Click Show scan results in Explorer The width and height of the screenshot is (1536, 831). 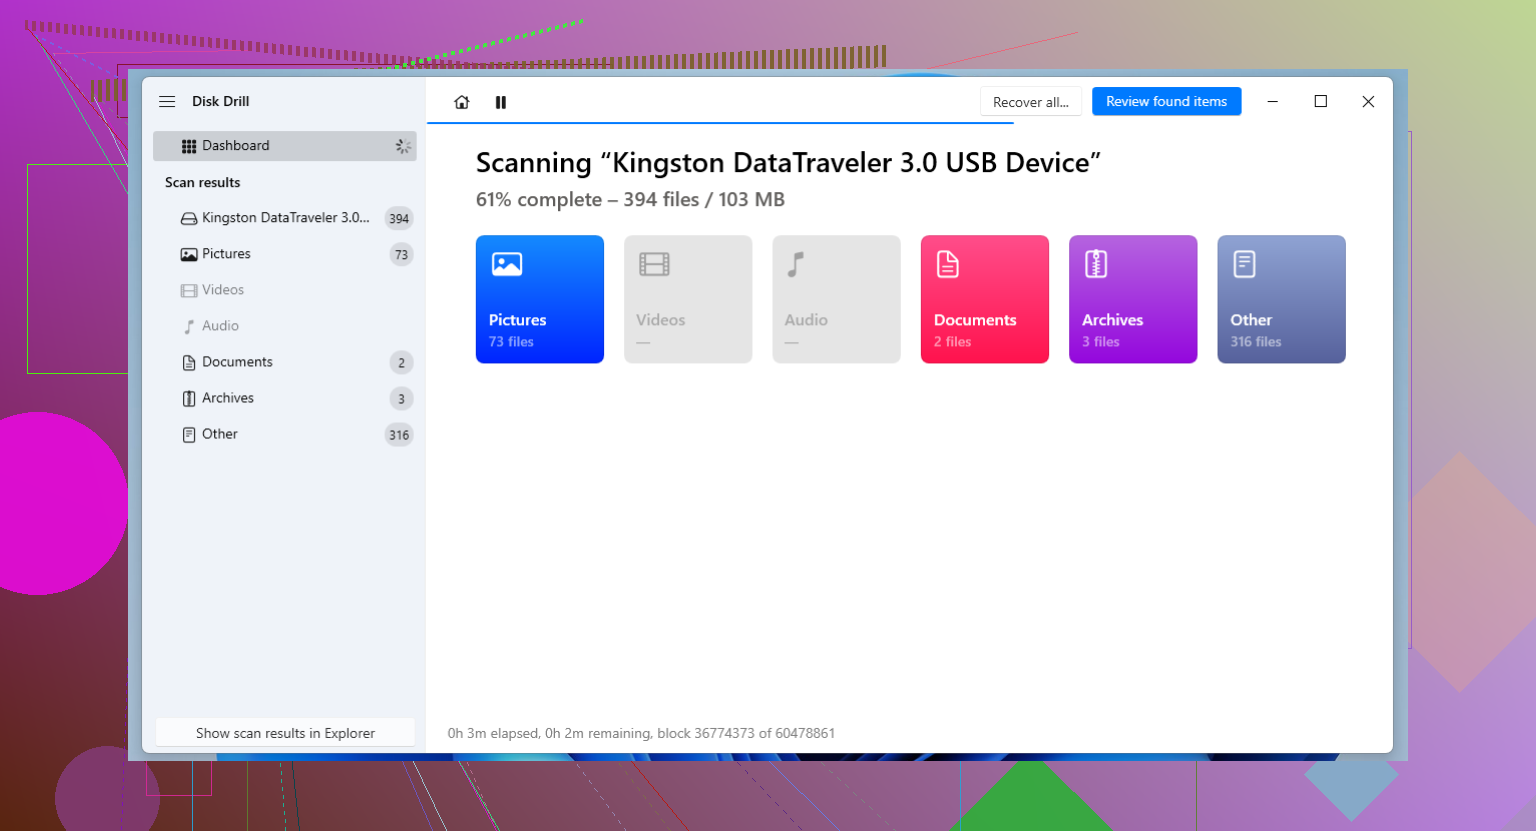(x=285, y=733)
